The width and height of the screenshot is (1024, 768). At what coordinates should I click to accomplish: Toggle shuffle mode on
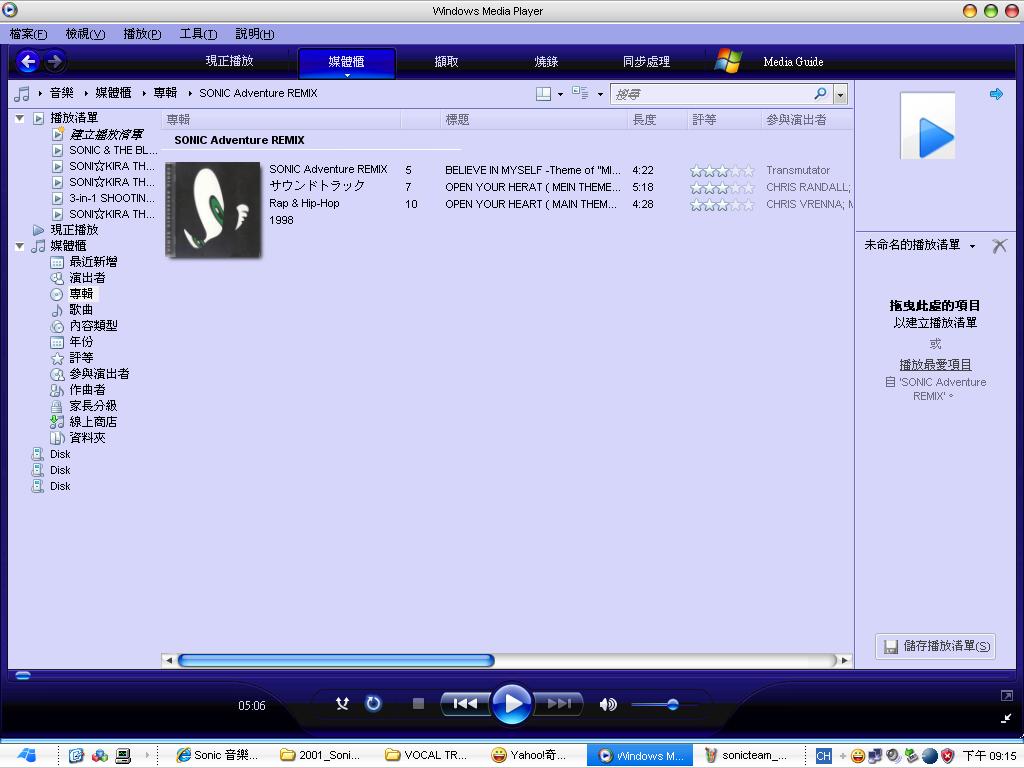[x=342, y=704]
